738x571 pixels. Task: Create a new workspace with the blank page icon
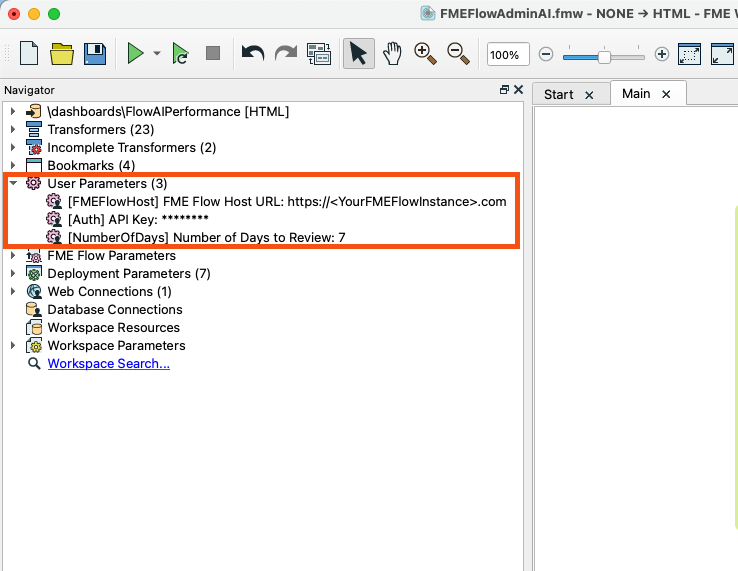tap(29, 53)
